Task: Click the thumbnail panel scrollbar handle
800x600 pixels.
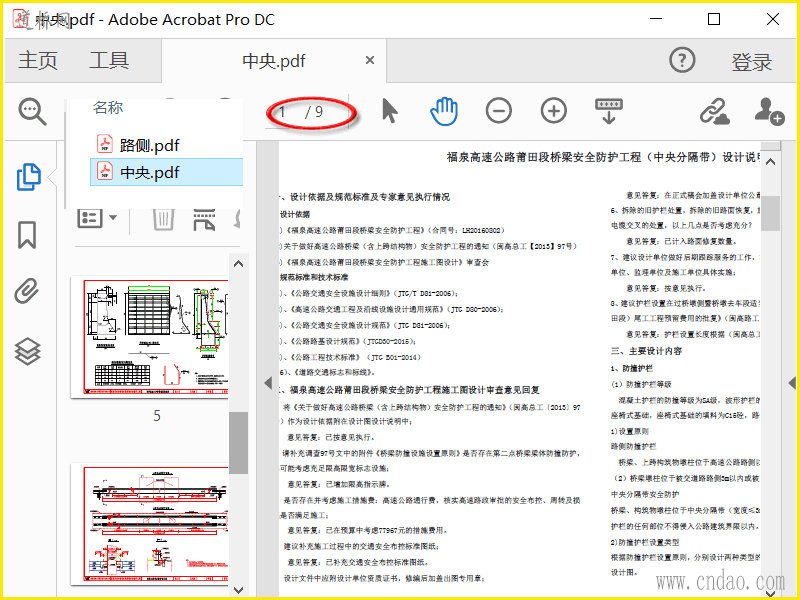Action: pyautogui.click(x=238, y=443)
